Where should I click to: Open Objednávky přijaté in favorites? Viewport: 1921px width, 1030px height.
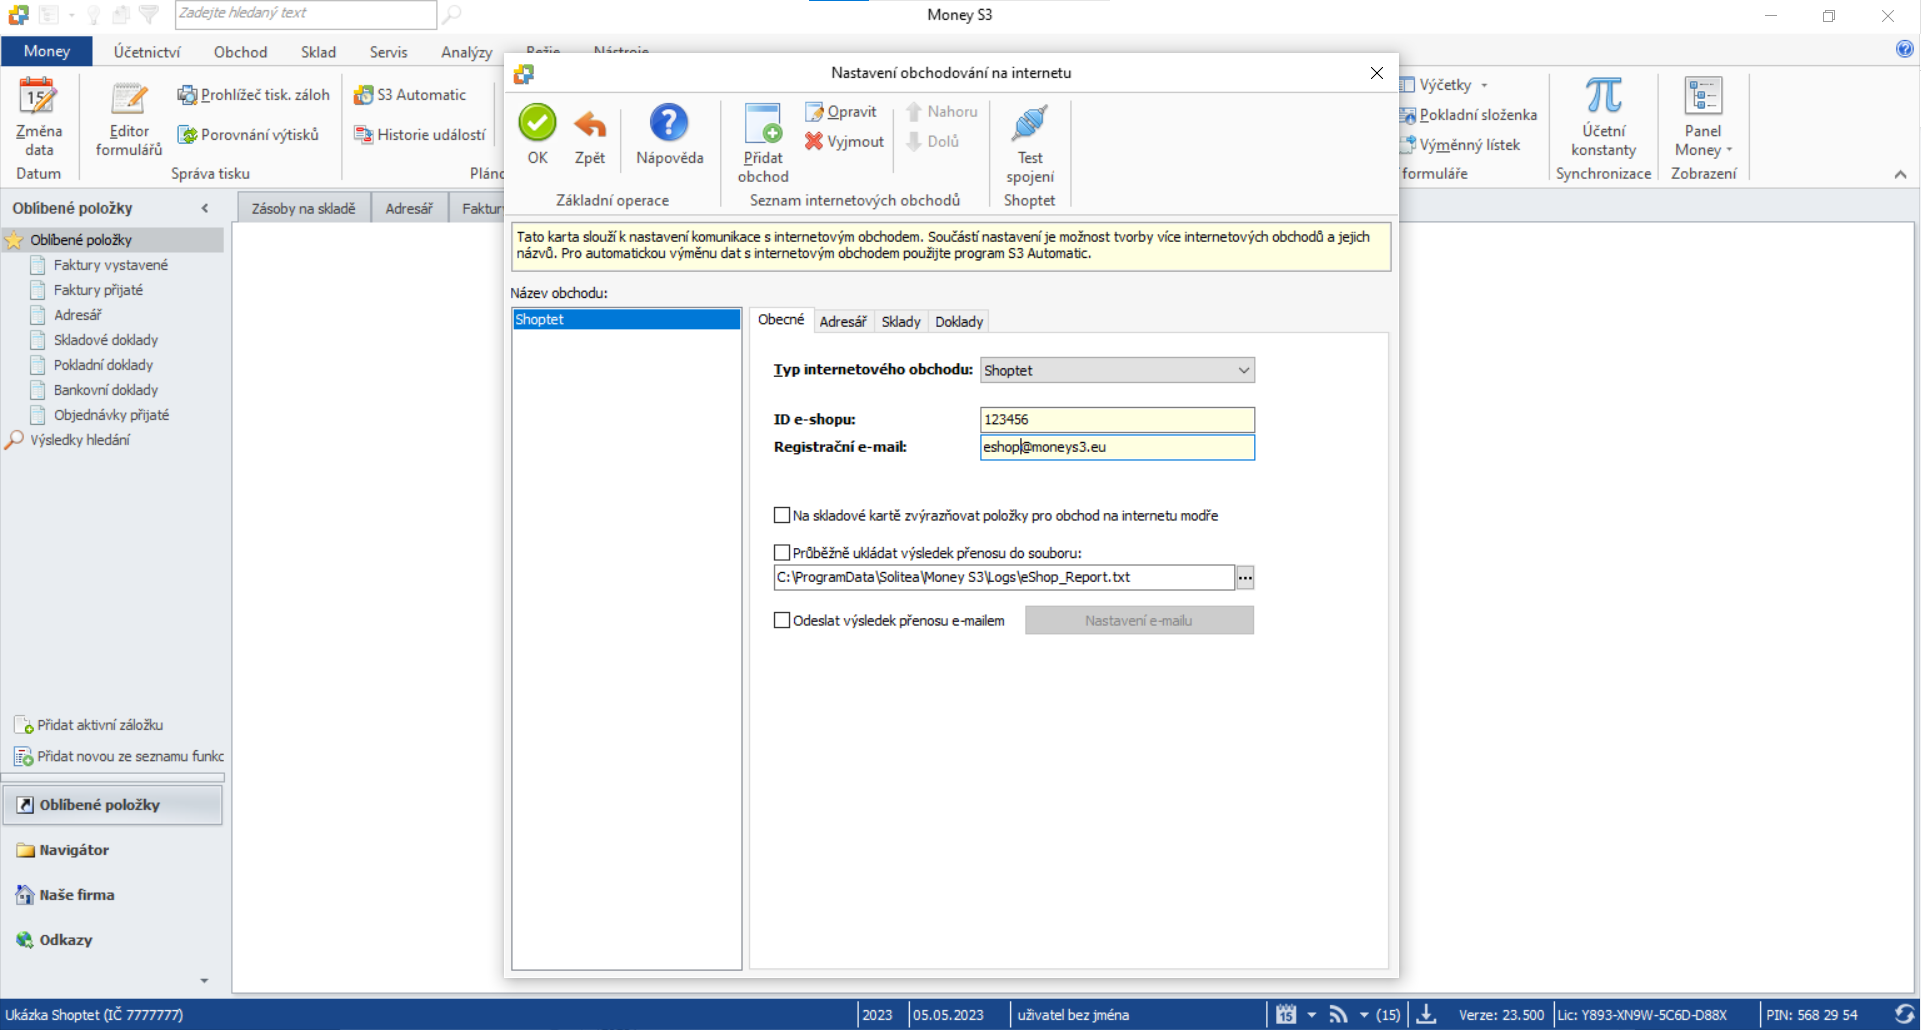(x=111, y=415)
